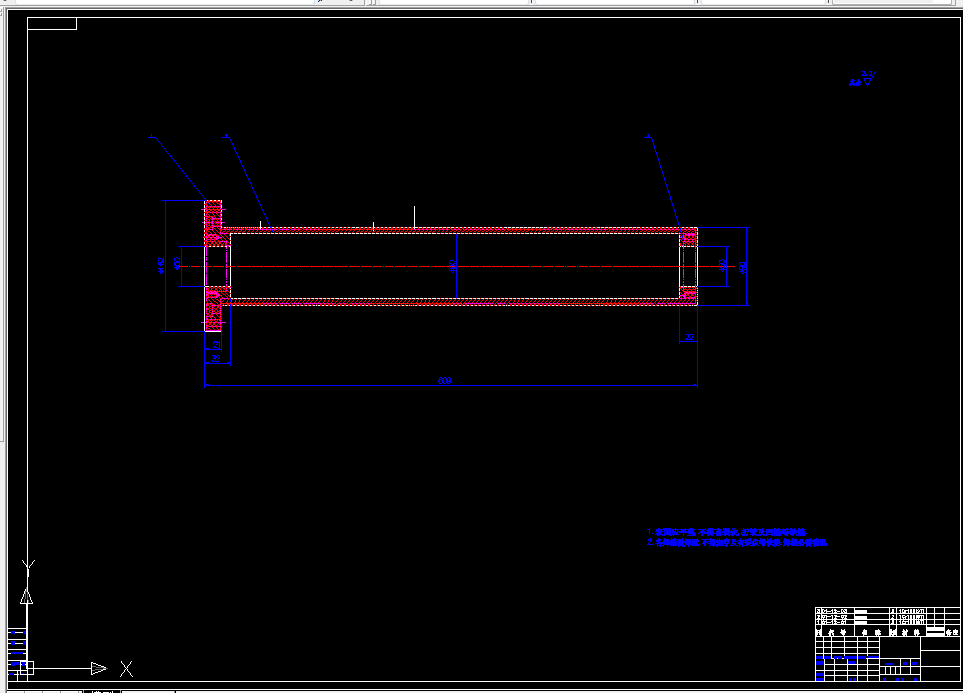The height and width of the screenshot is (693, 963).
Task: Click the UCS icon X axis label
Action: tap(127, 669)
